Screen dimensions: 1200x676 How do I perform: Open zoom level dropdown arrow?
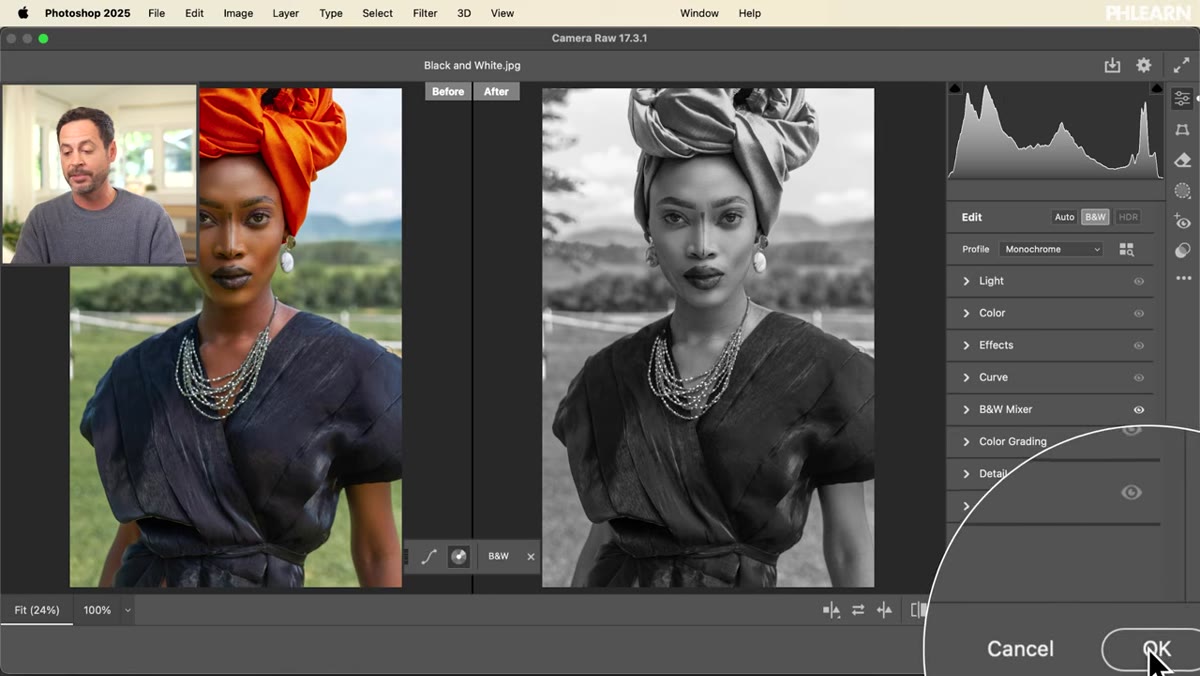pyautogui.click(x=127, y=610)
